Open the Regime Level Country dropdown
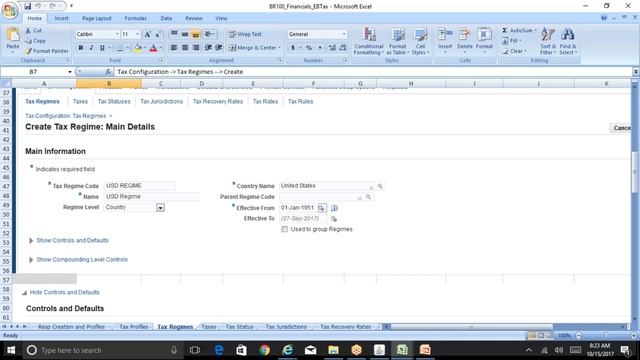The image size is (640, 360). pos(160,208)
